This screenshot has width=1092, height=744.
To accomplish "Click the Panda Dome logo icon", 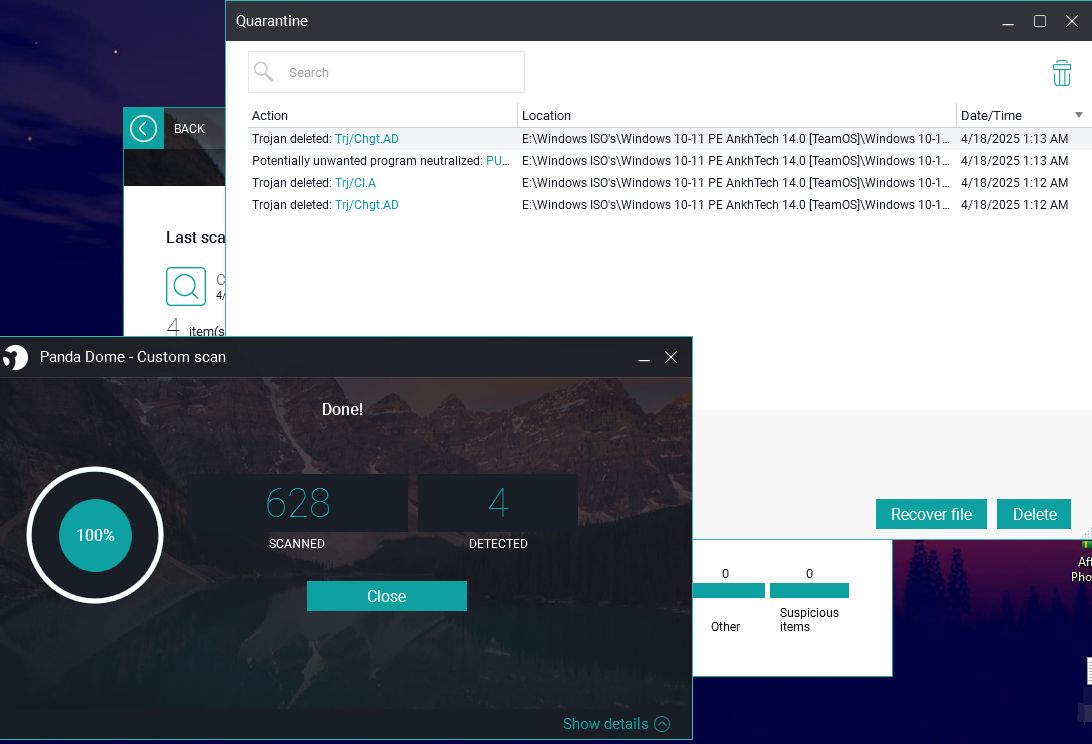I will coord(15,357).
